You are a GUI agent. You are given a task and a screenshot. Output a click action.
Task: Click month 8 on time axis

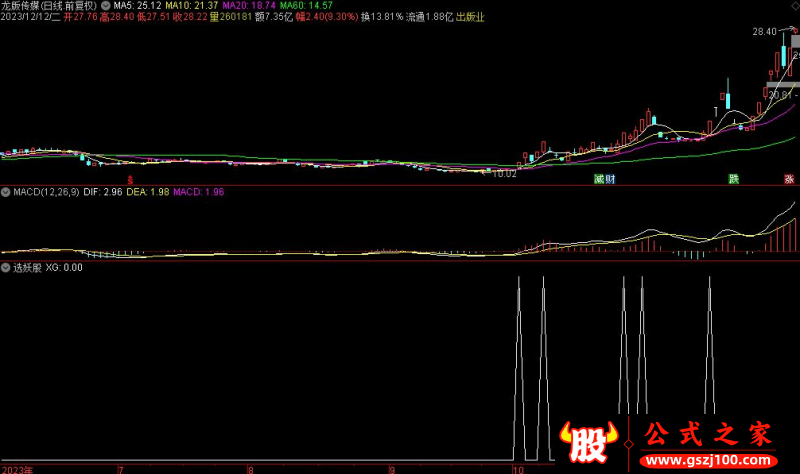coord(251,469)
